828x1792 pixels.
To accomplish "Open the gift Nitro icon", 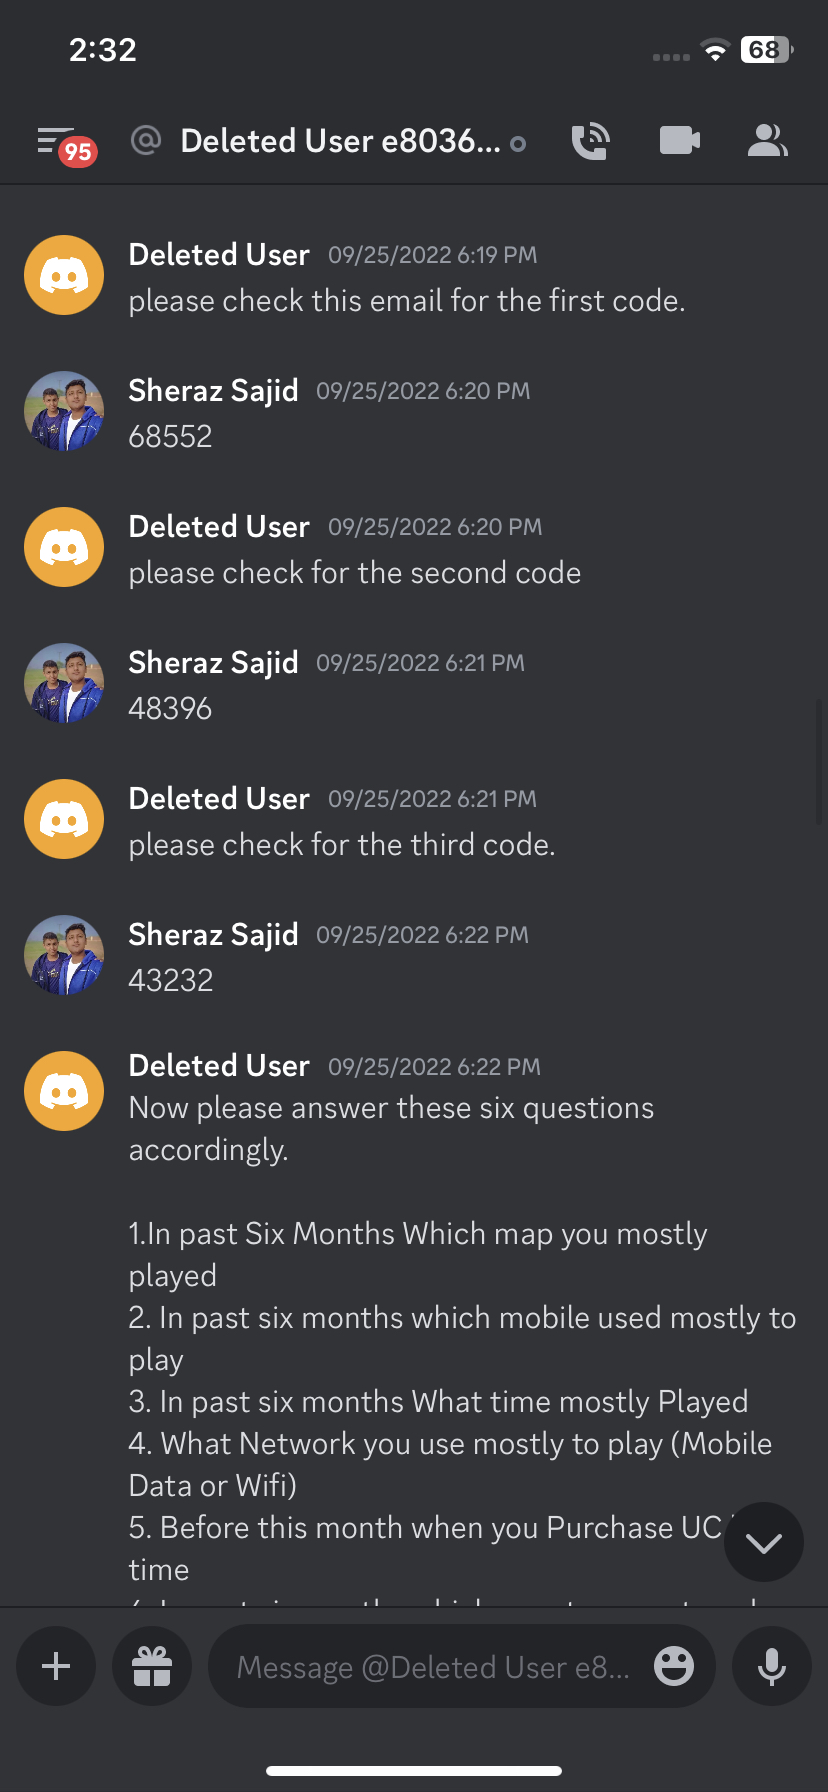I will 152,1666.
